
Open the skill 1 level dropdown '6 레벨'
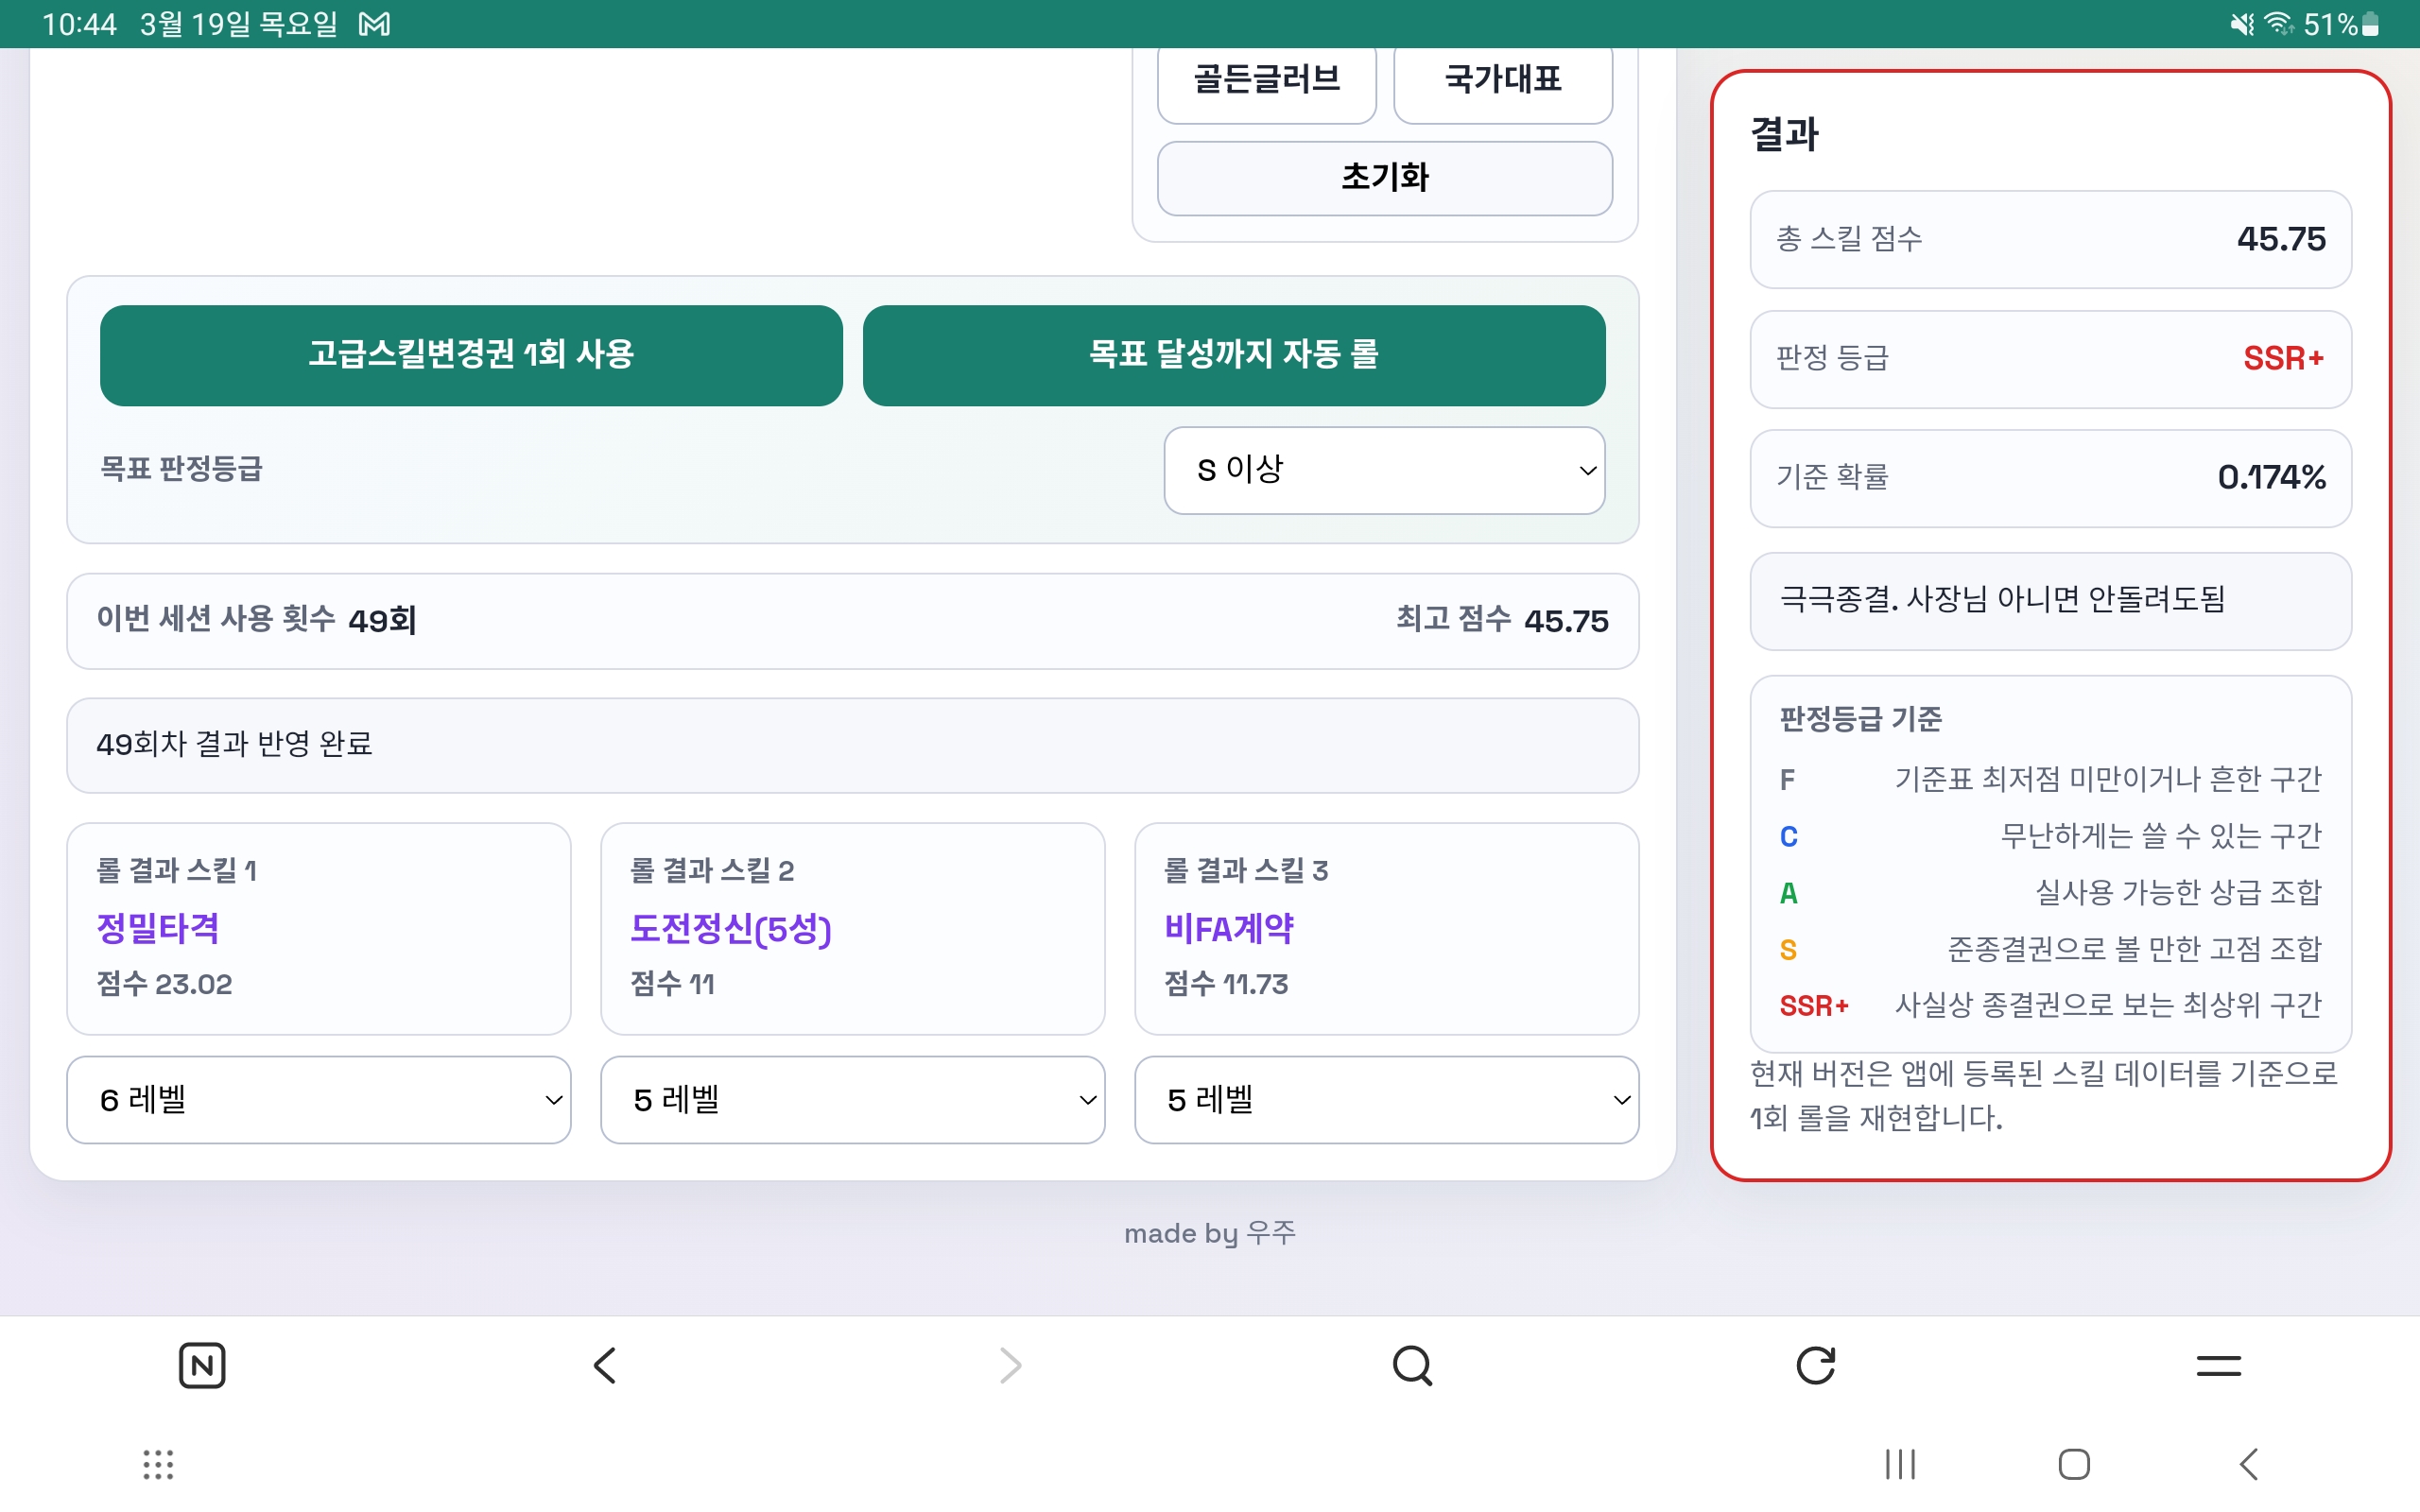coord(318,1100)
